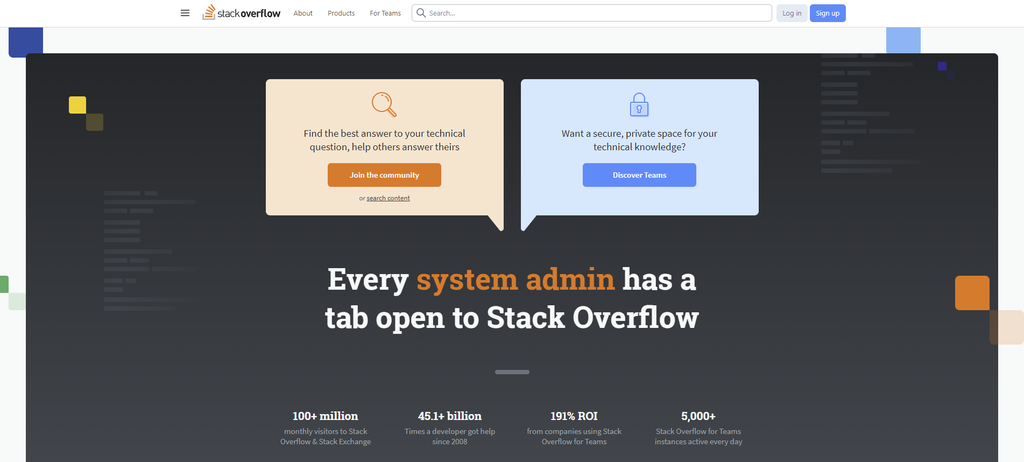Screen dimensions: 1024x462
Task: Click the 5,000+ Teams instances statistic
Action: coord(698,416)
